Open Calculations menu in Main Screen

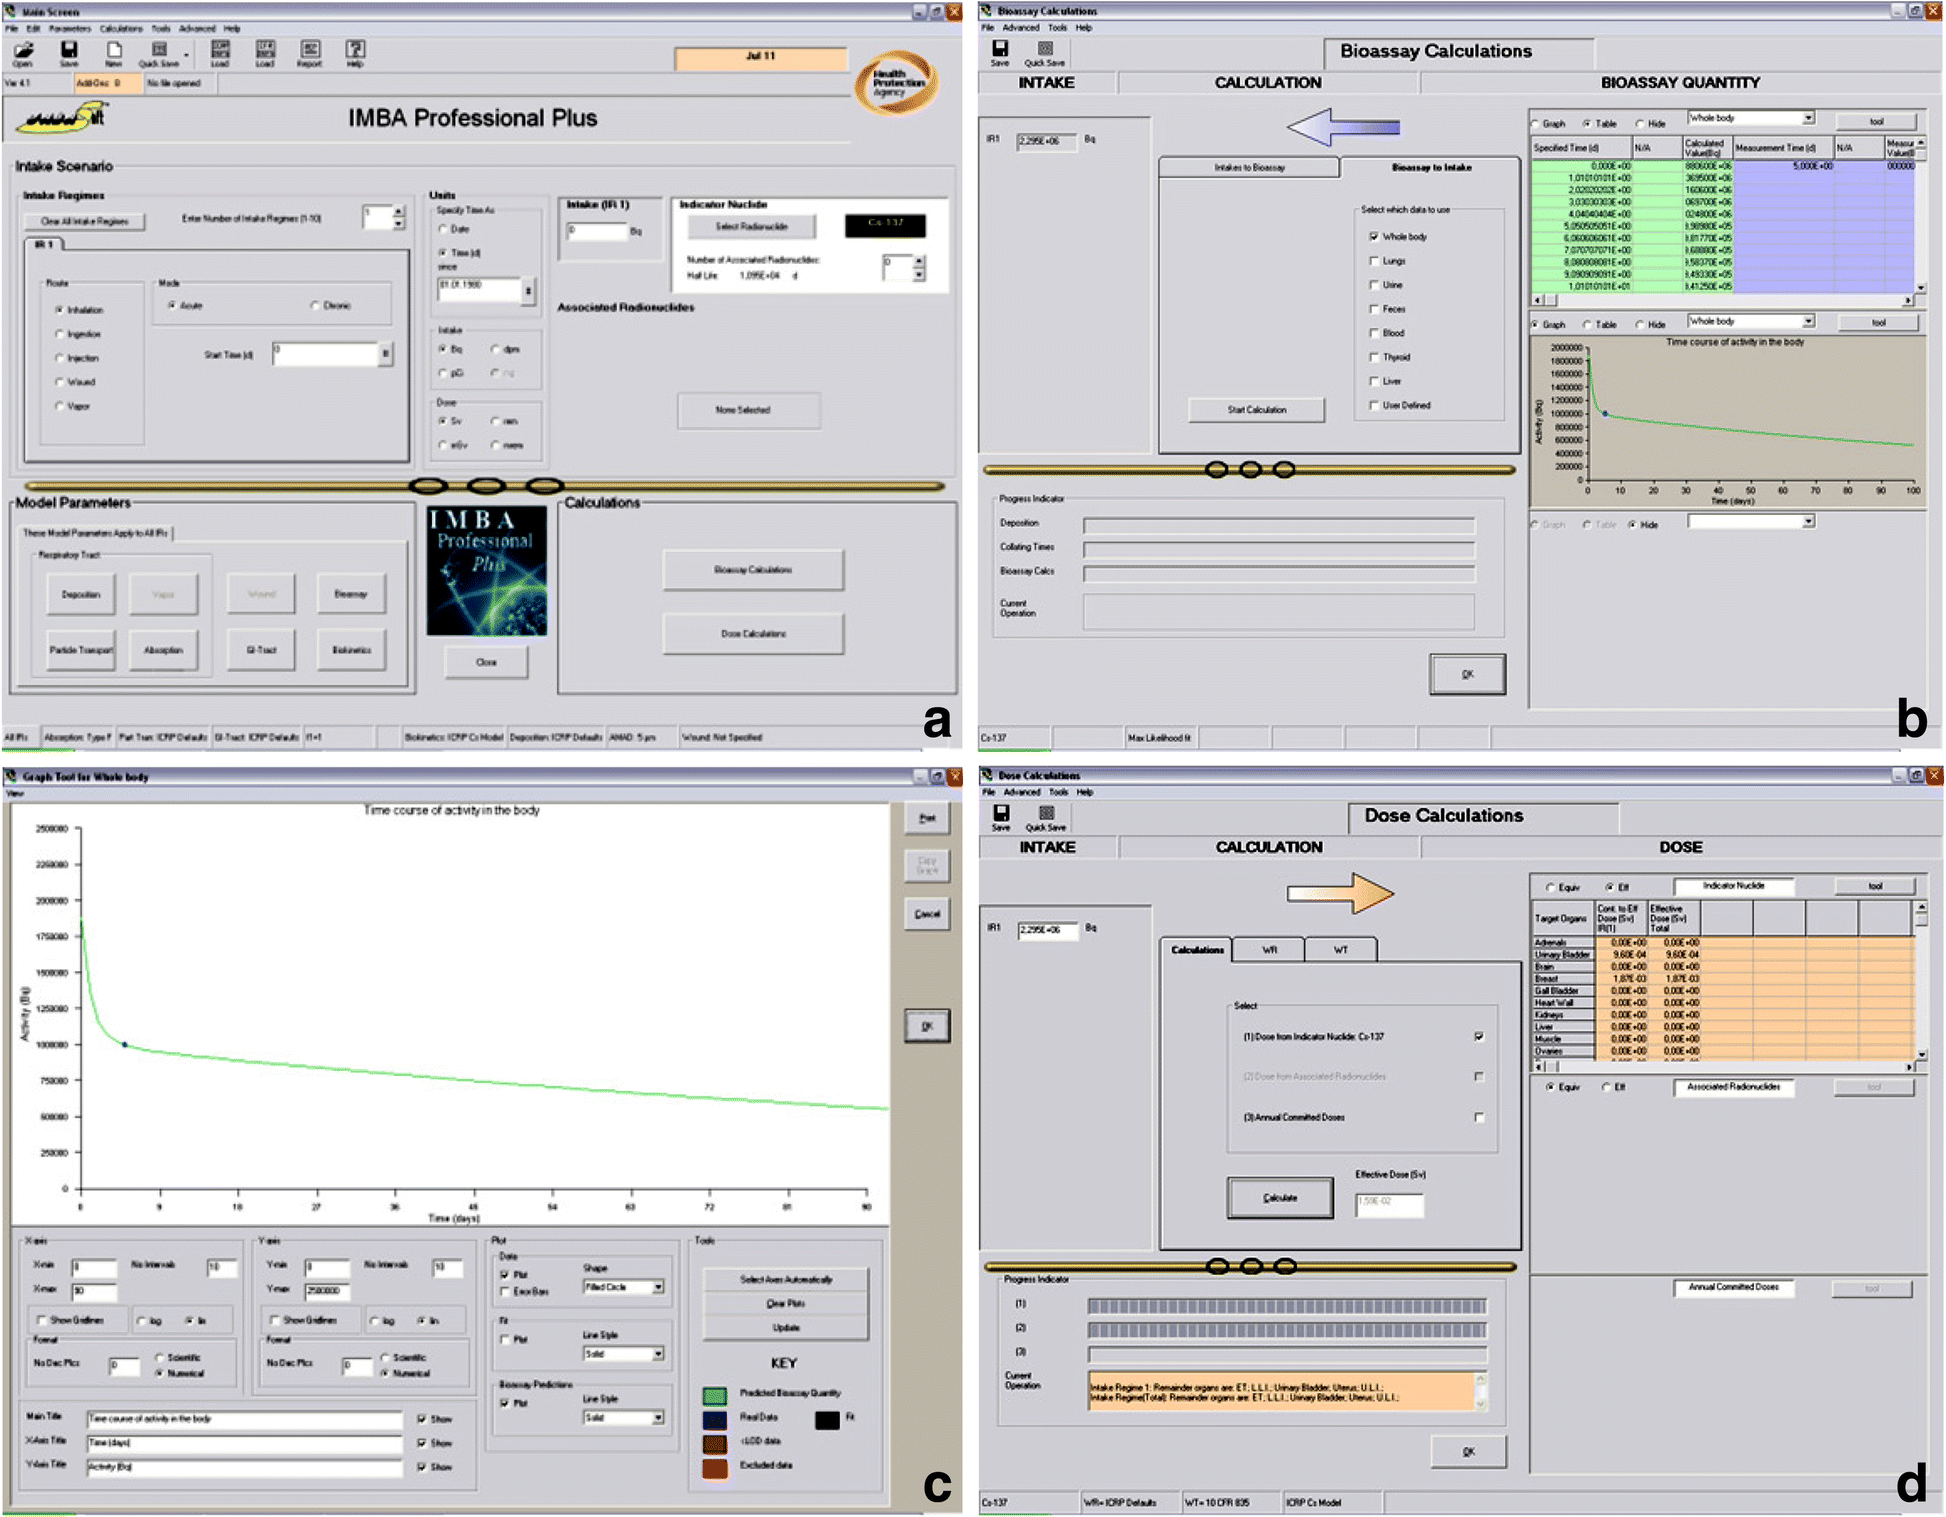point(121,29)
